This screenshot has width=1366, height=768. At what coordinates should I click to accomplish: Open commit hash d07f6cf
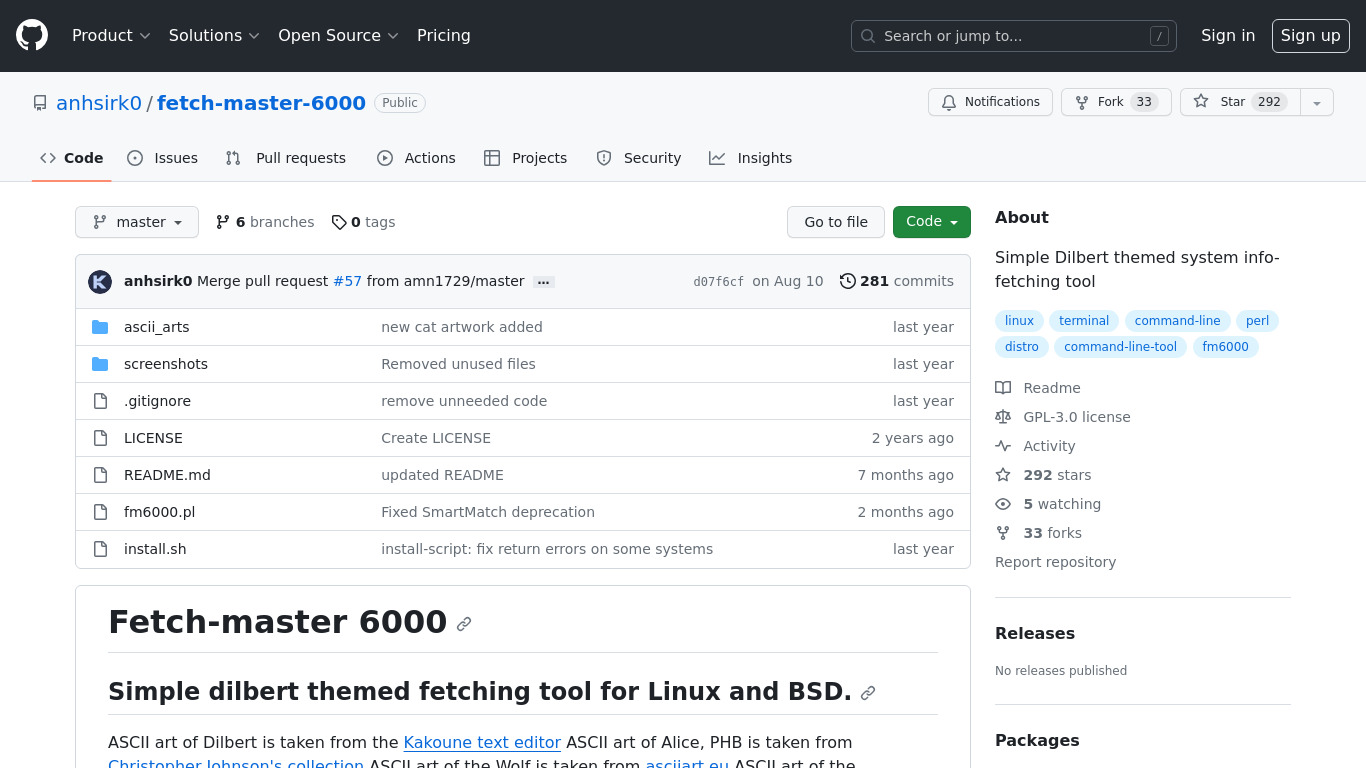[x=719, y=282]
